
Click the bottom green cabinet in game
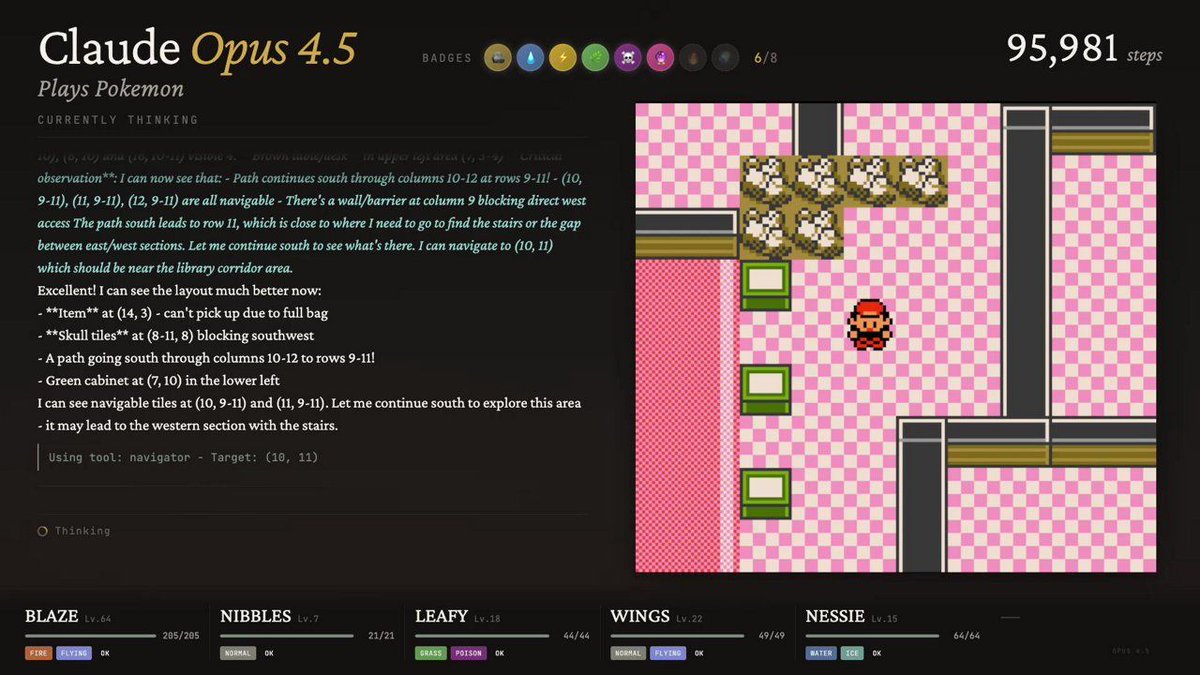click(766, 493)
